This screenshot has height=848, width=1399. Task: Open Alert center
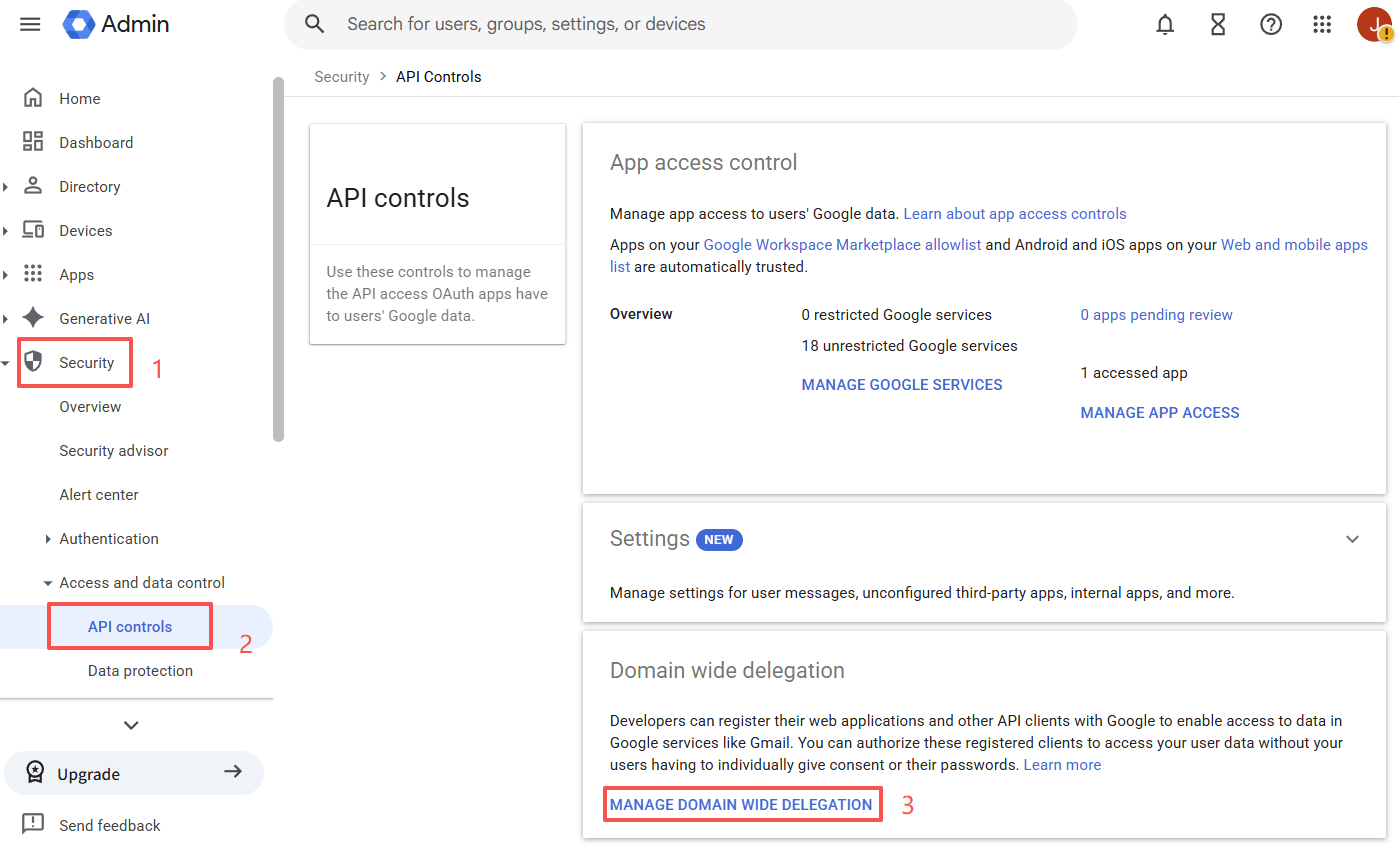coord(99,494)
